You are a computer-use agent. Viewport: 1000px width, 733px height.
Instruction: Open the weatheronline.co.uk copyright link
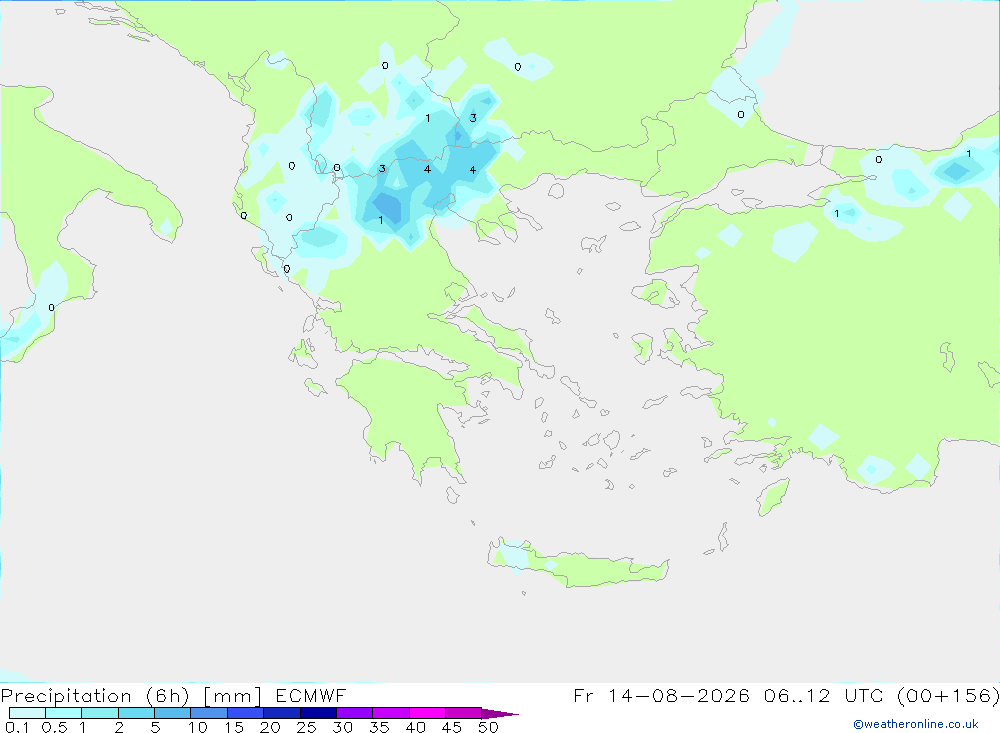pyautogui.click(x=915, y=724)
